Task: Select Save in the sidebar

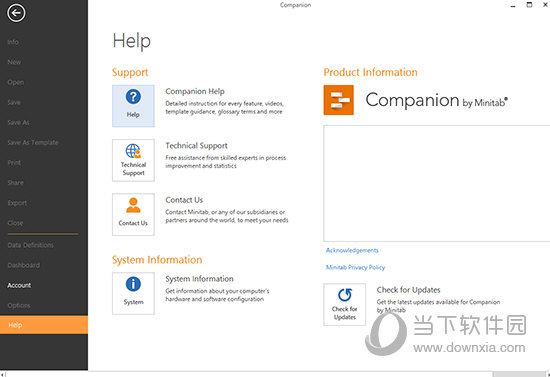Action: tap(14, 102)
